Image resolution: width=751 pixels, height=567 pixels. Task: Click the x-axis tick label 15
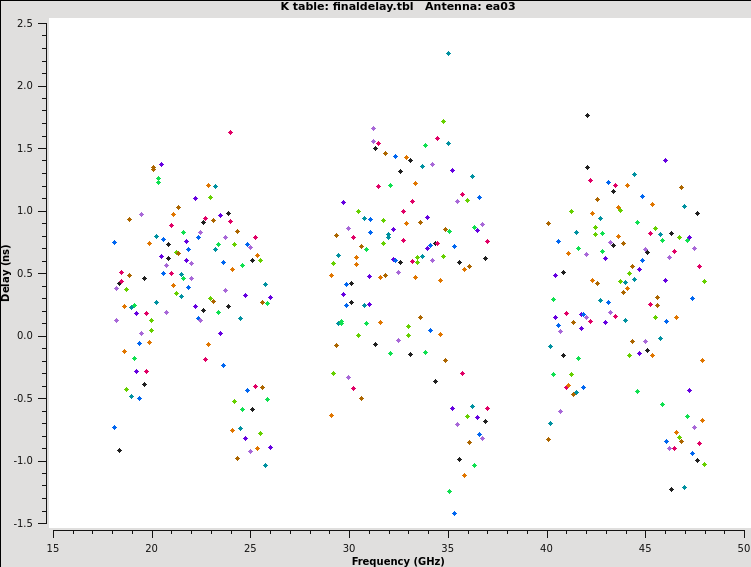pos(53,547)
